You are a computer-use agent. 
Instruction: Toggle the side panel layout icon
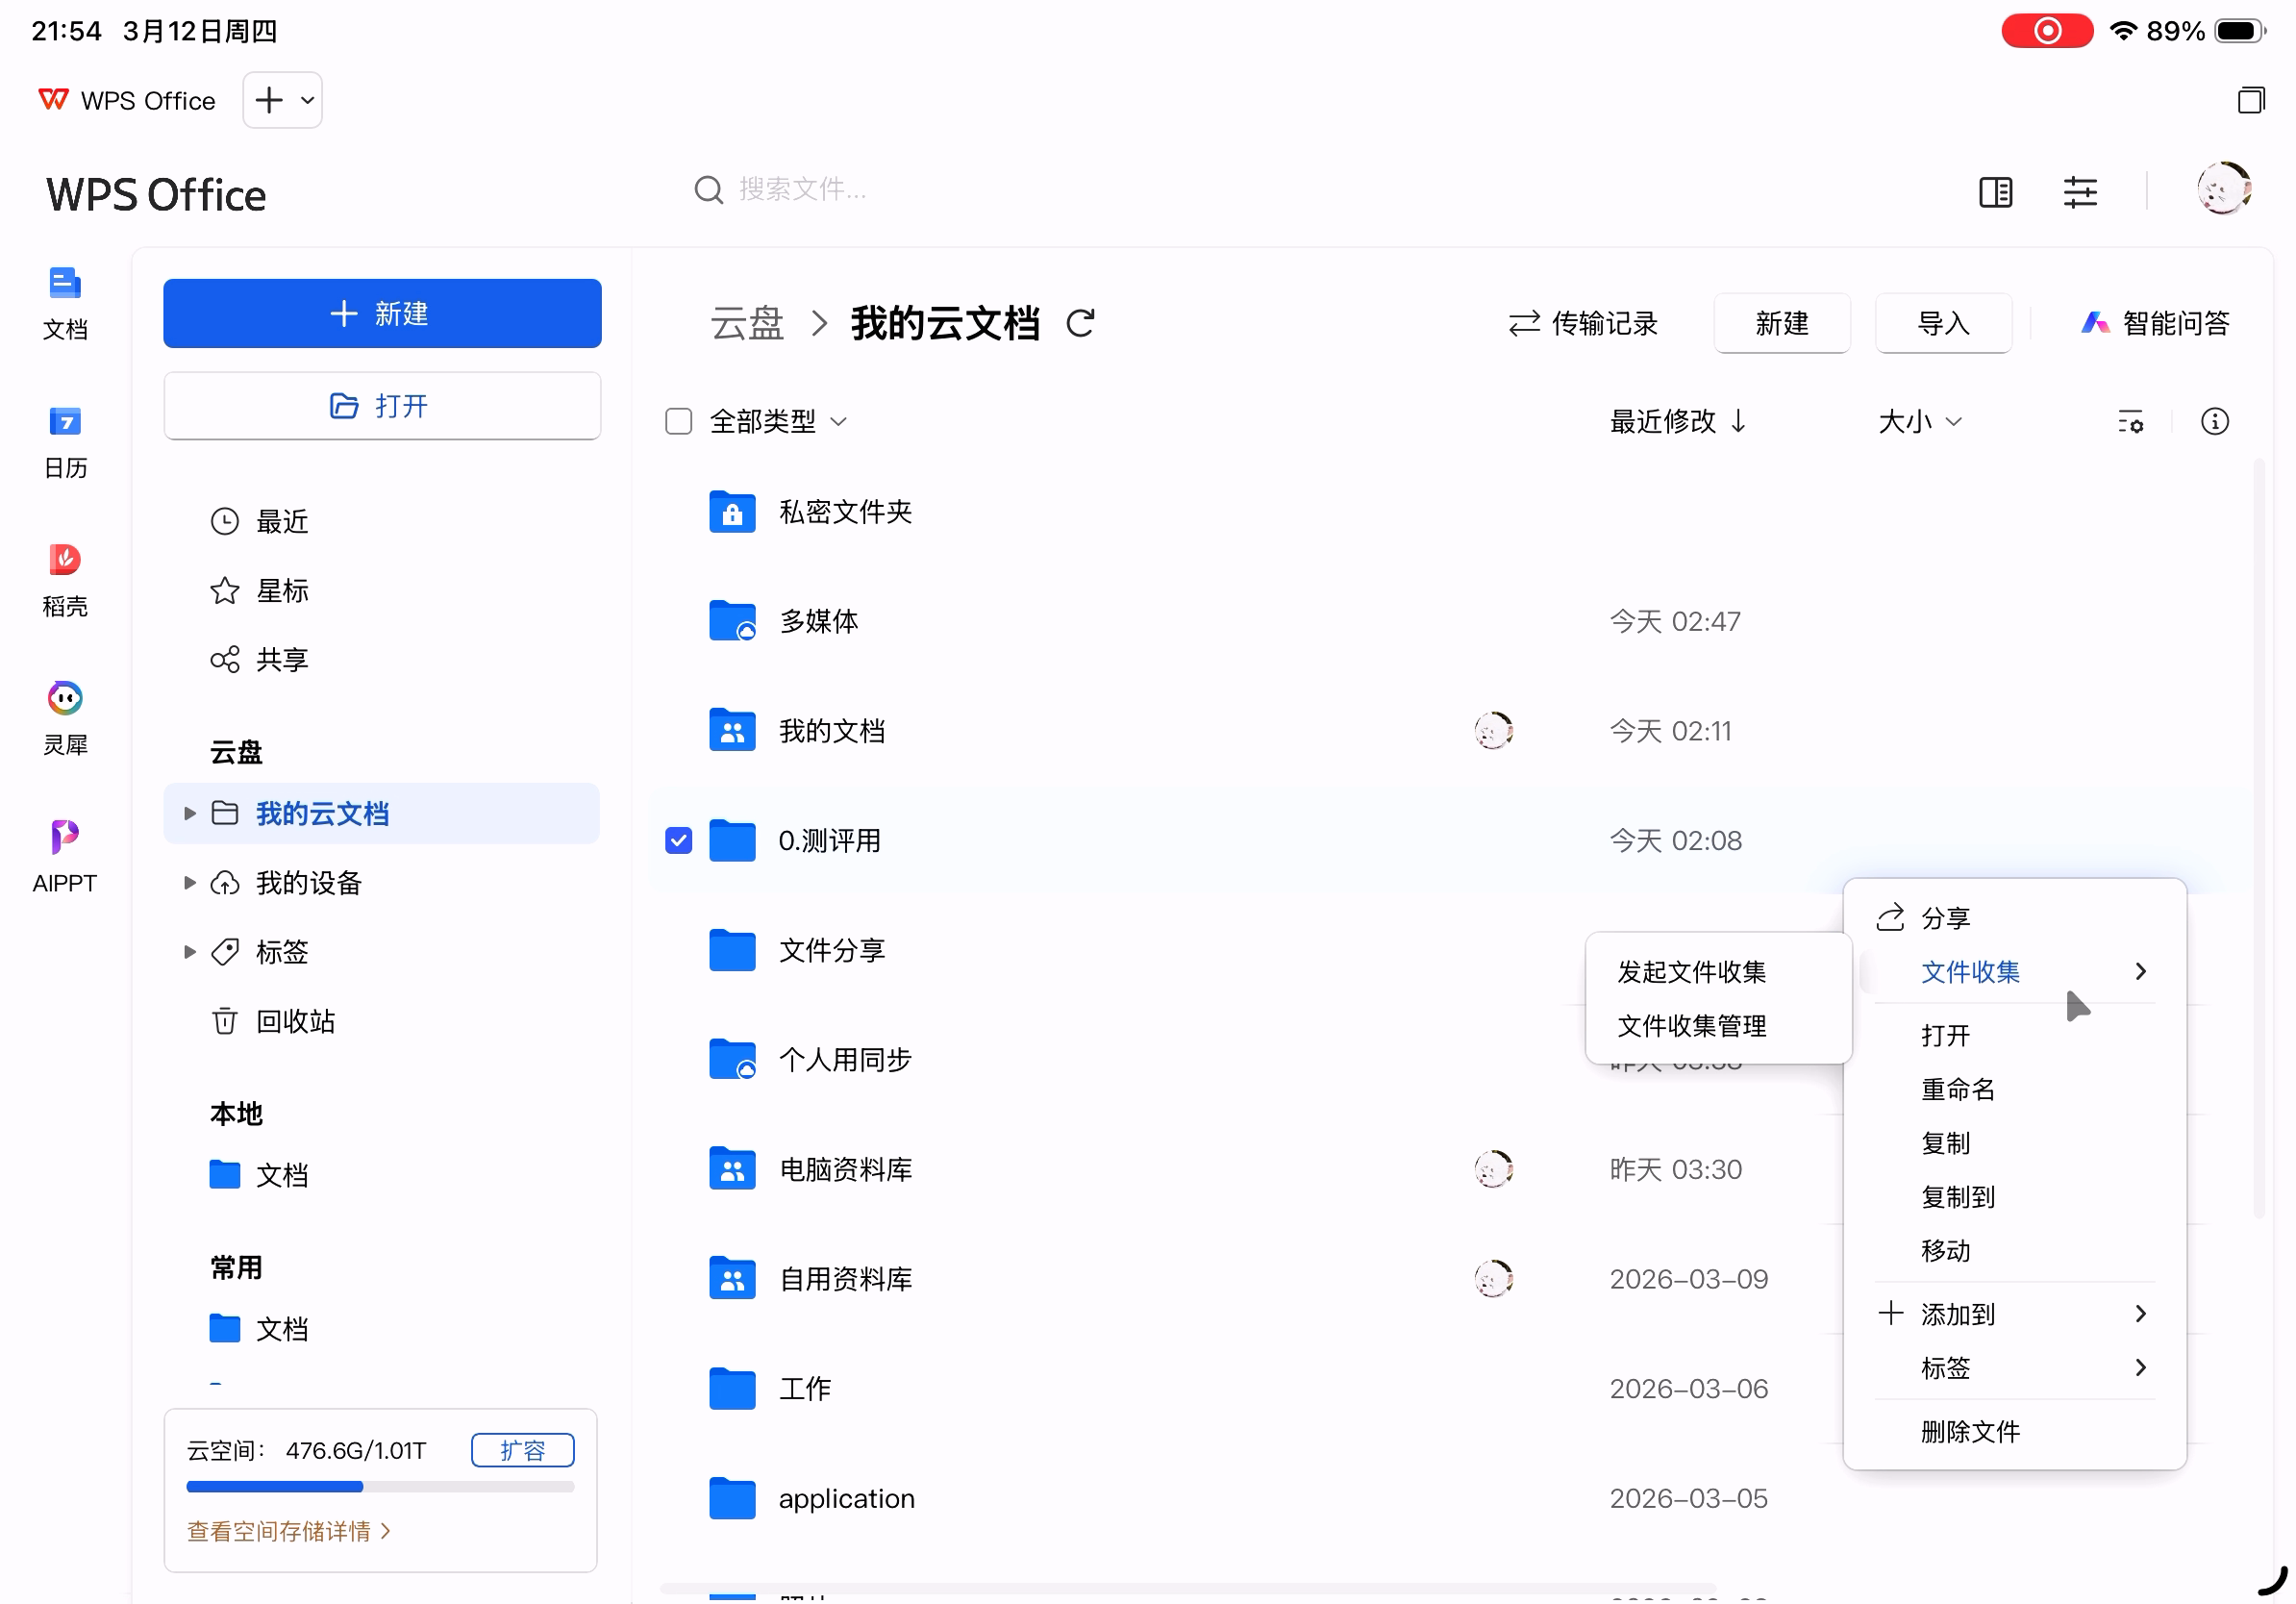(x=1995, y=191)
